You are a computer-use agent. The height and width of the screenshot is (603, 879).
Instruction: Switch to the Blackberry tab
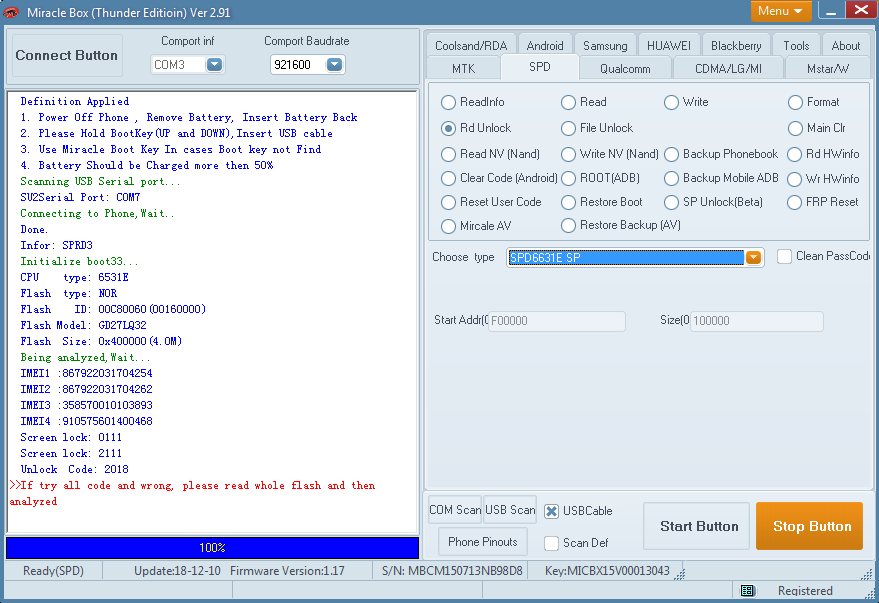click(736, 45)
